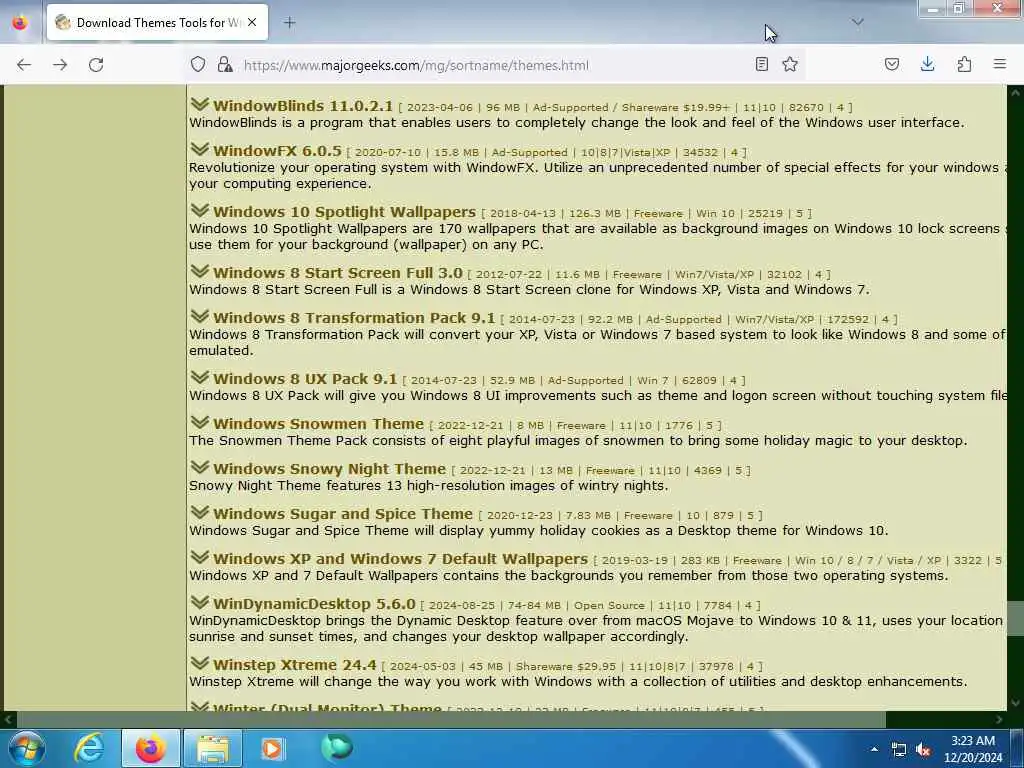
Task: Click the network tray icon
Action: click(899, 750)
